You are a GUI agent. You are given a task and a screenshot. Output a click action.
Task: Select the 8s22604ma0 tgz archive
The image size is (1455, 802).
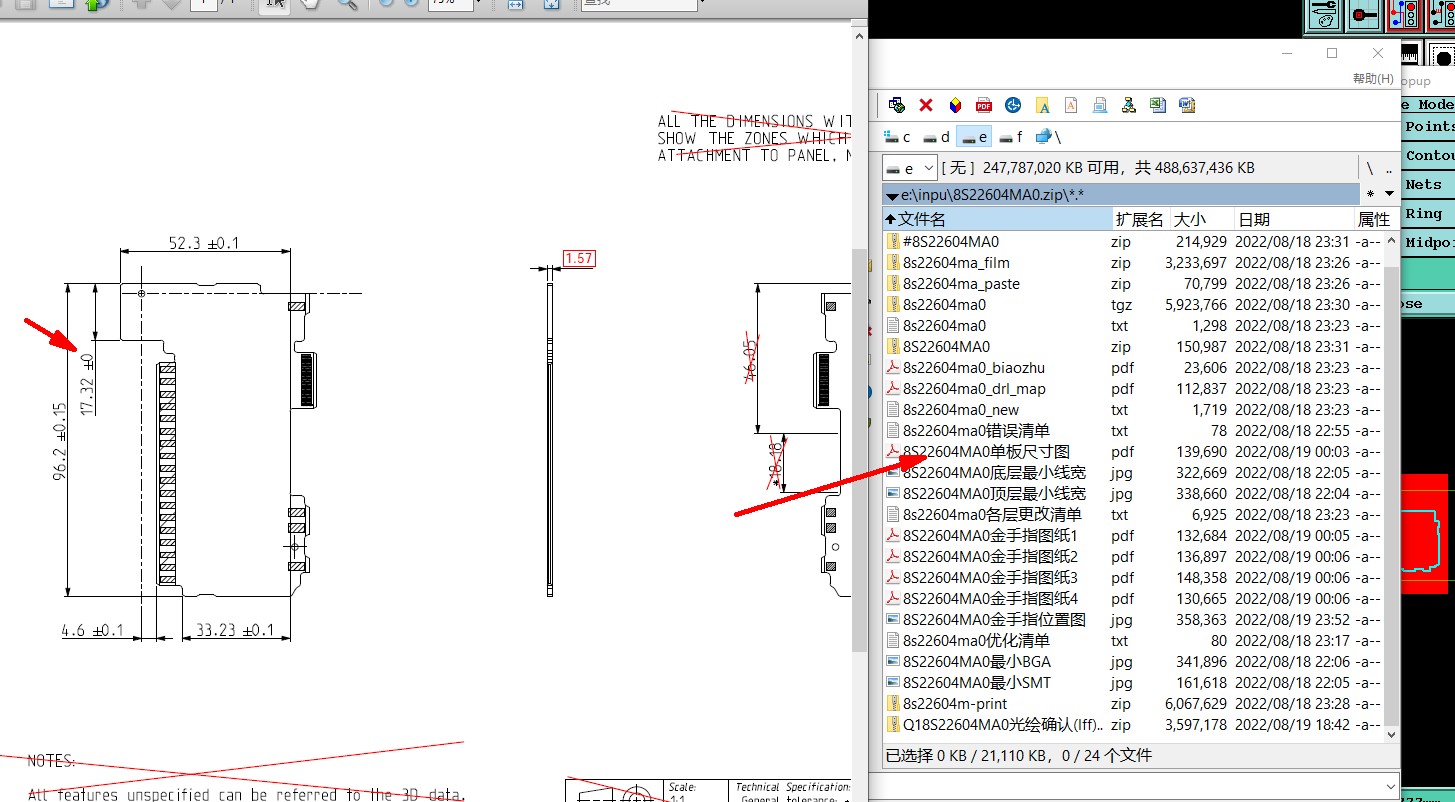pyautogui.click(x=1134, y=304)
